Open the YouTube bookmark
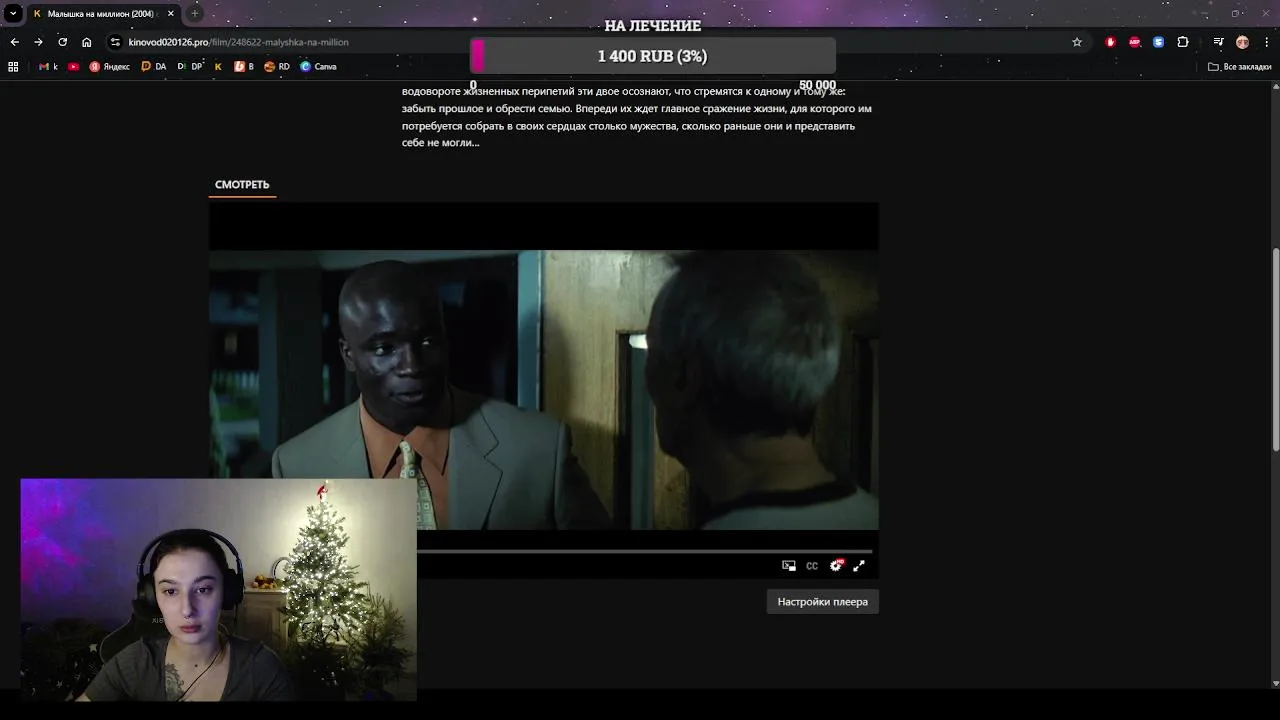This screenshot has width=1280, height=720. (x=74, y=67)
